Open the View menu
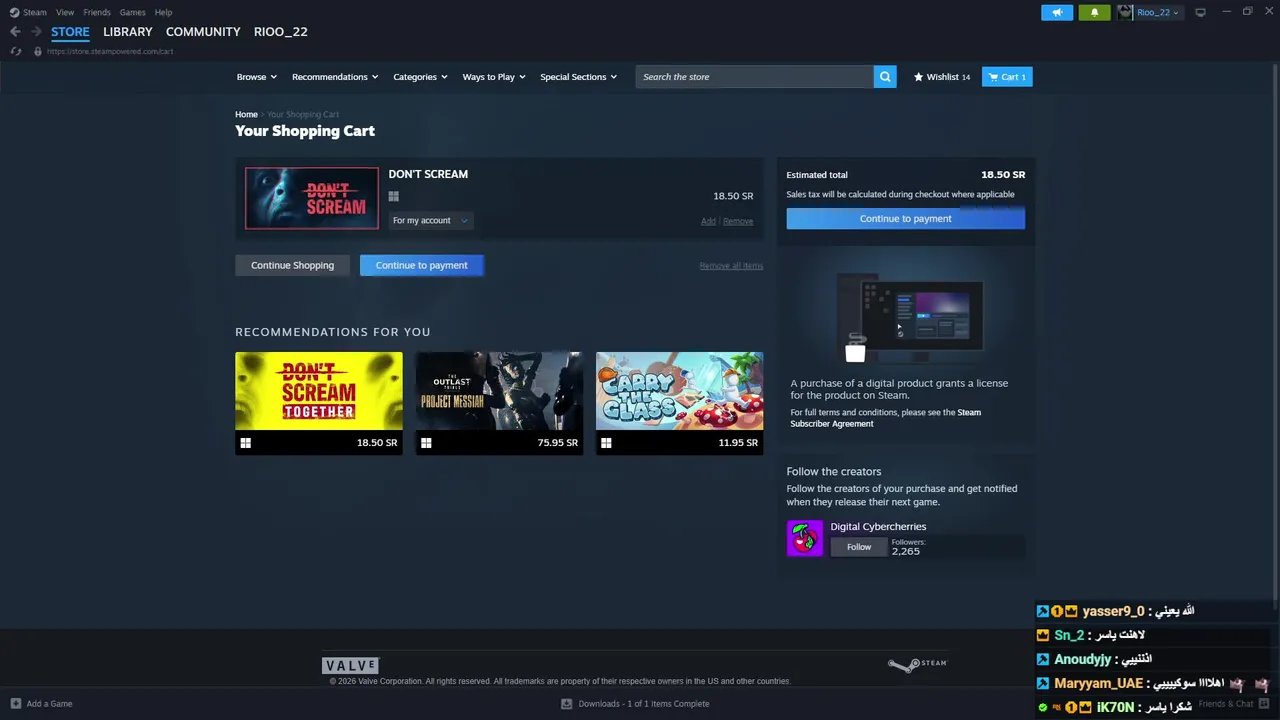The width and height of the screenshot is (1280, 720). tap(65, 12)
